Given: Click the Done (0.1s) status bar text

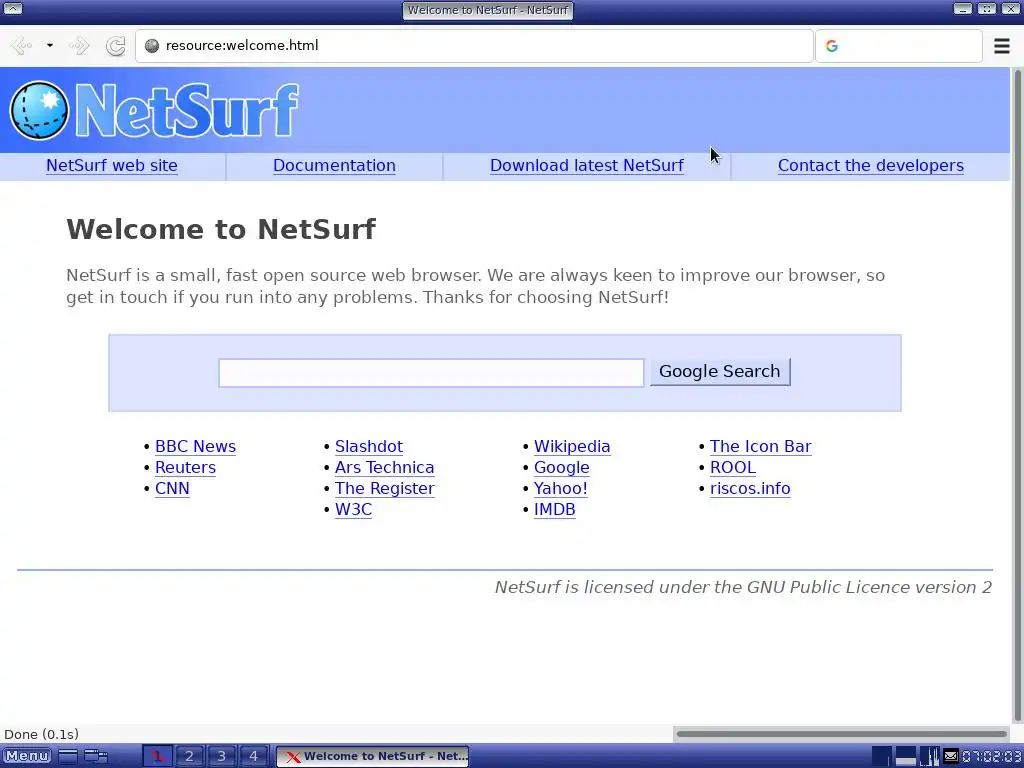Looking at the screenshot, I should coord(42,735).
